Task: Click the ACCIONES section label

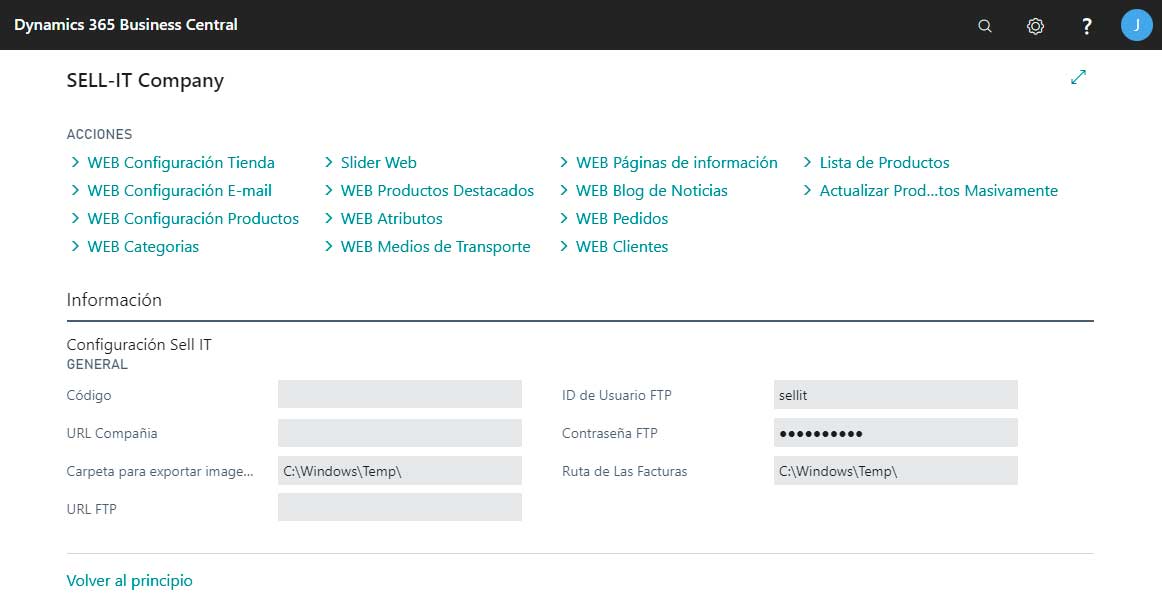Action: pyautogui.click(x=99, y=134)
